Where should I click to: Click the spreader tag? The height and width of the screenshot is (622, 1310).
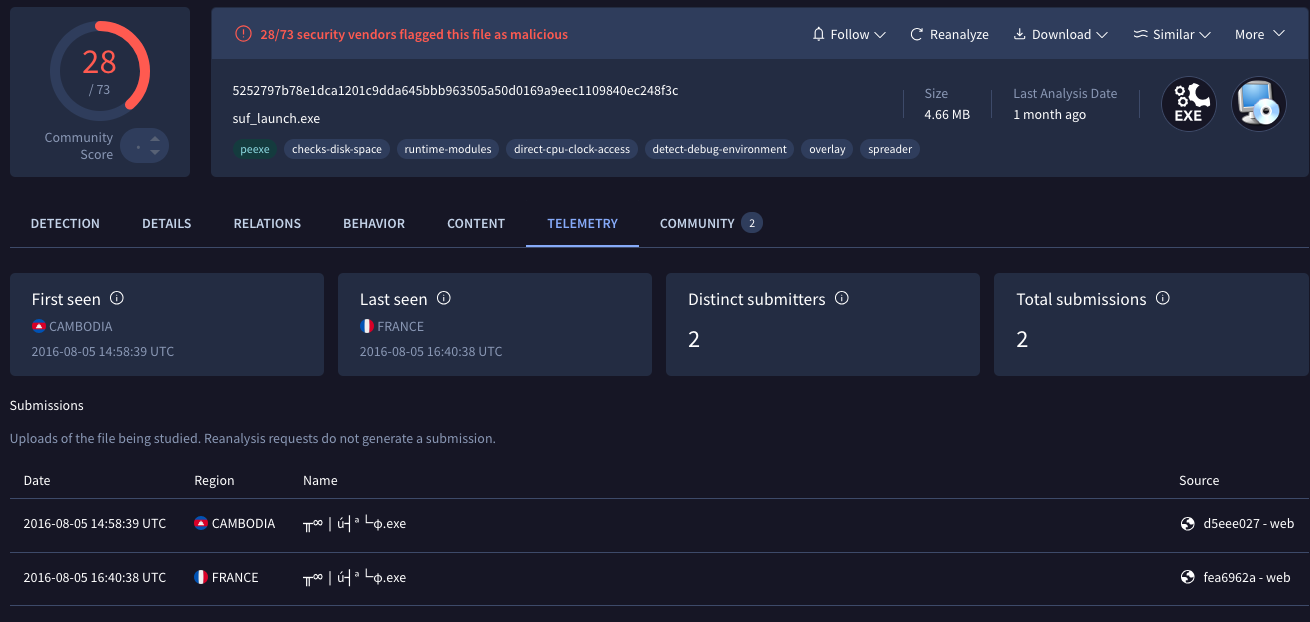tap(890, 149)
